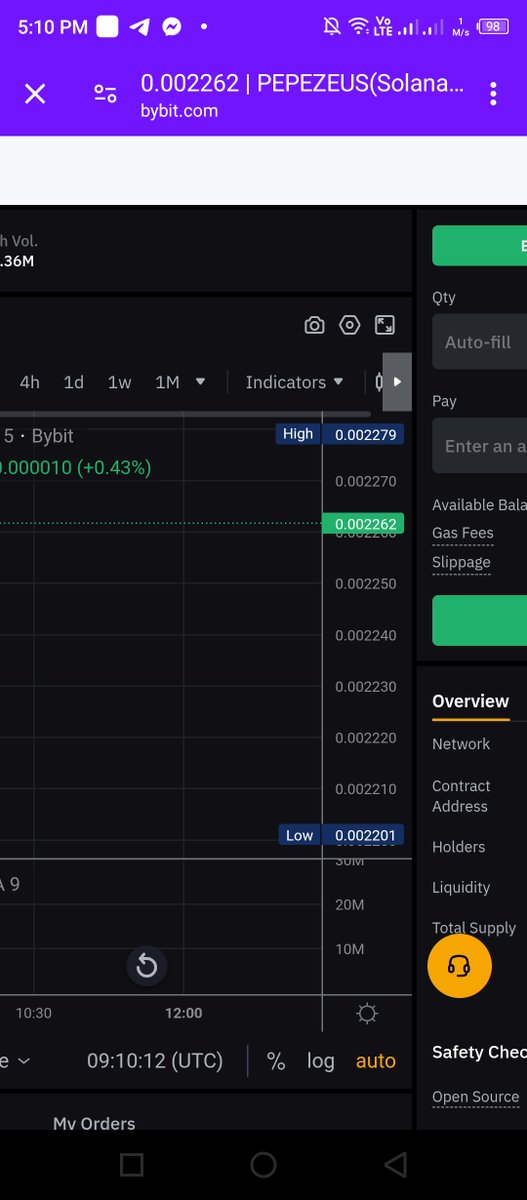Select the 1M timeframe
527x1200 pixels.
pyautogui.click(x=167, y=382)
